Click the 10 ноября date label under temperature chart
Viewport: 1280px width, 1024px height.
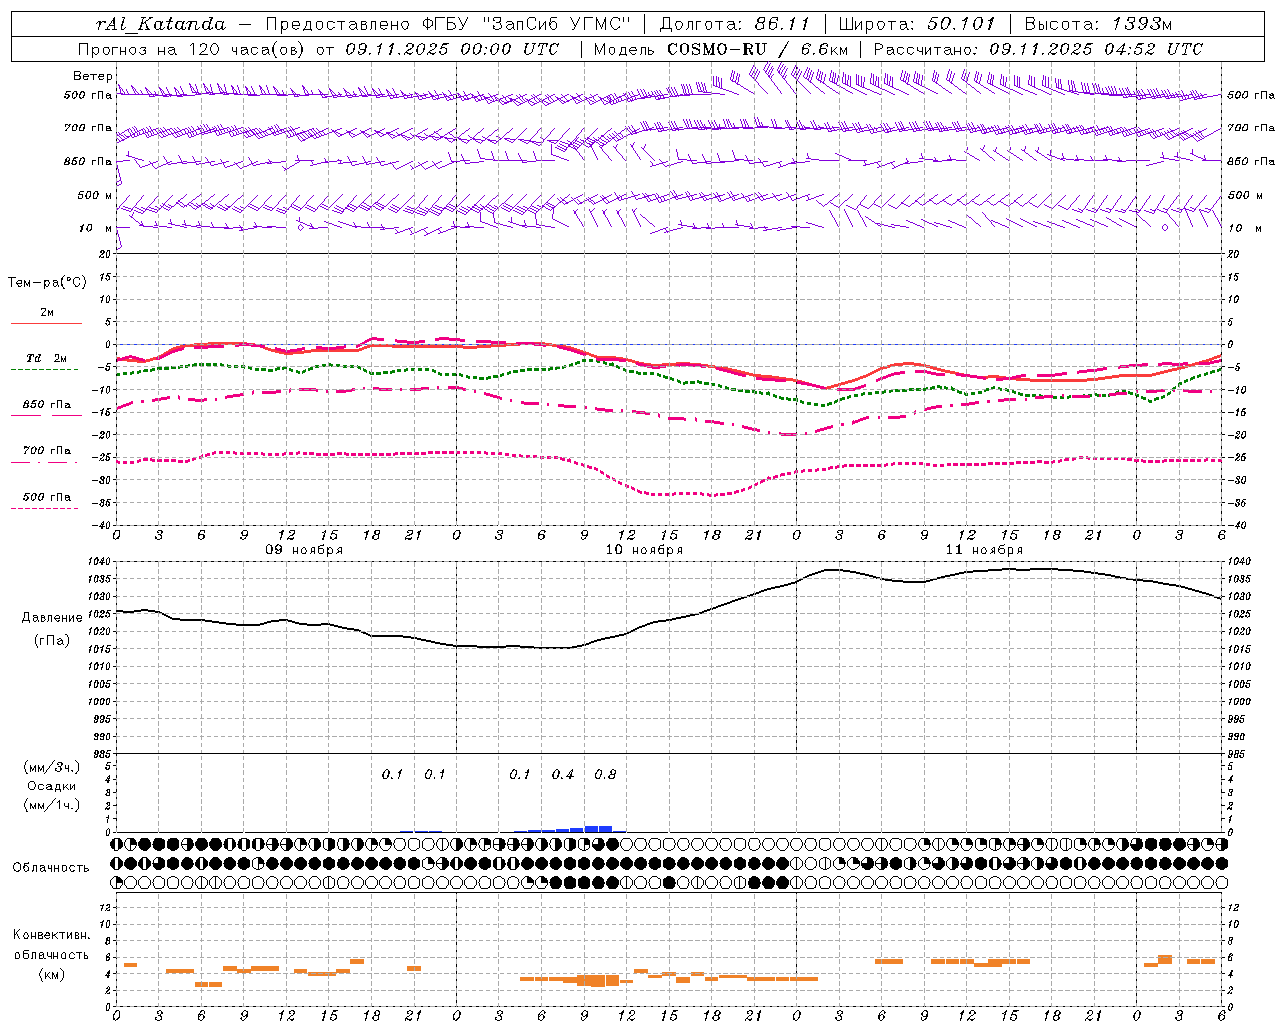[x=644, y=550]
